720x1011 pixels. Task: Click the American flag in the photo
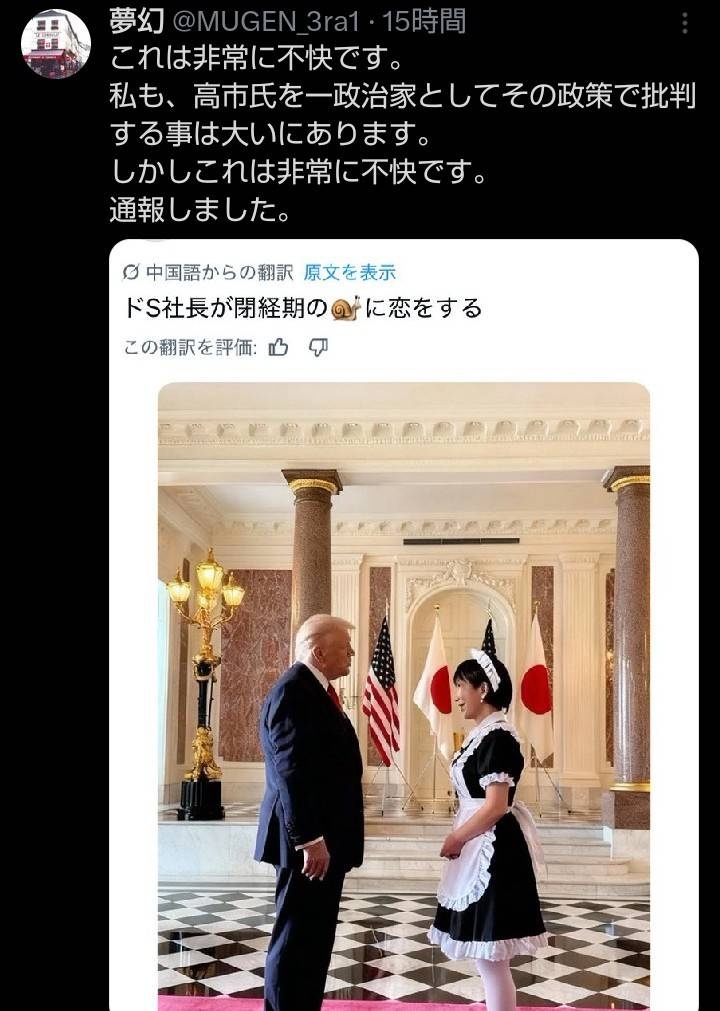click(381, 690)
